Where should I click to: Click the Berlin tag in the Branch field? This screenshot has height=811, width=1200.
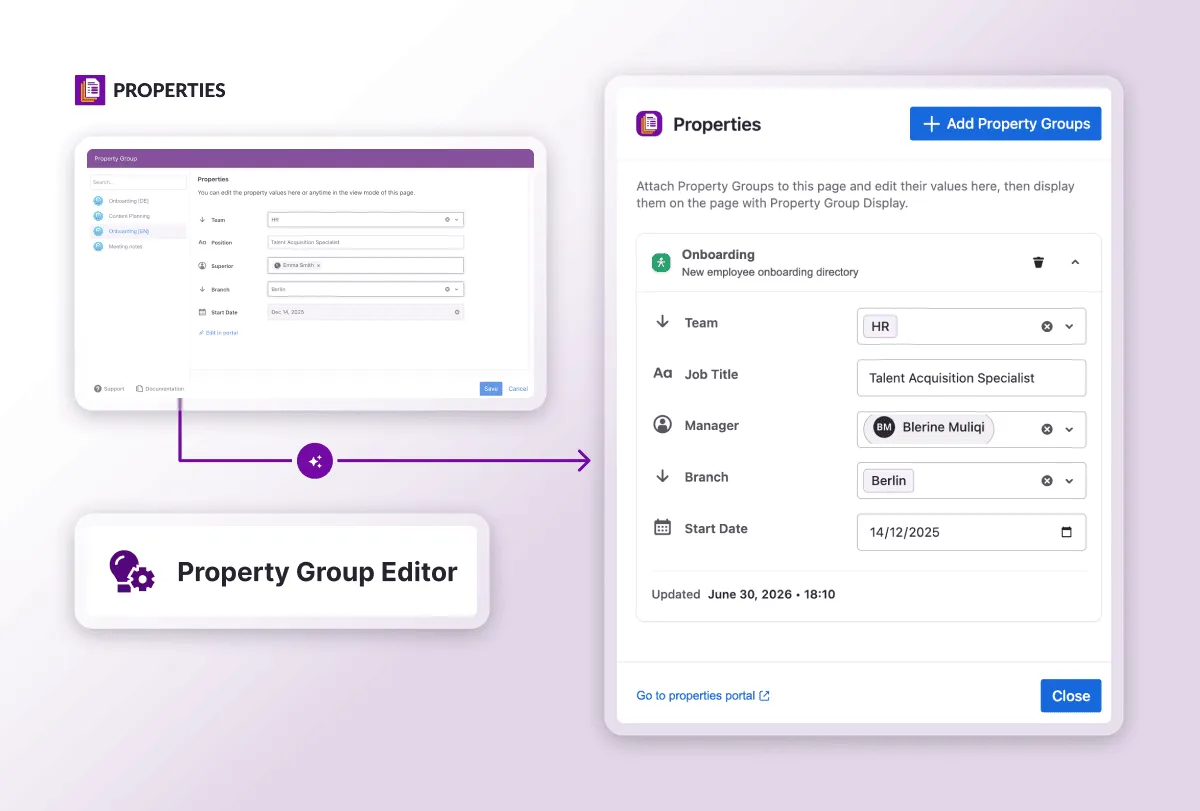click(x=888, y=481)
